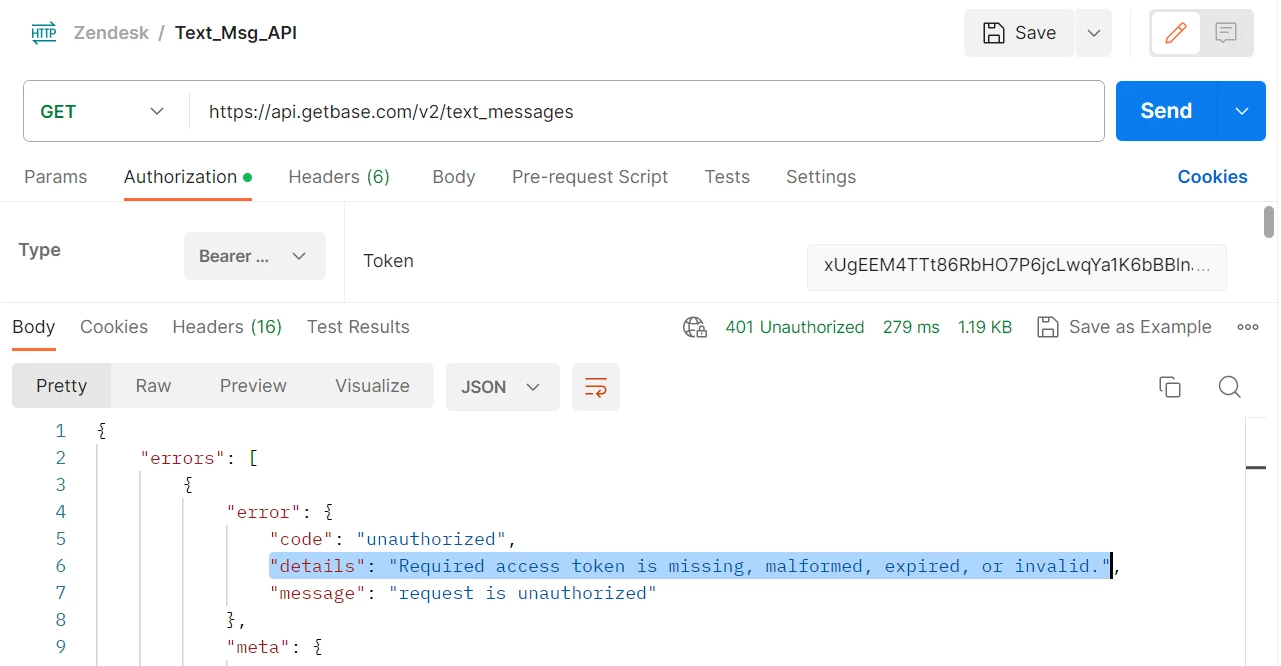The height and width of the screenshot is (666, 1281).
Task: Click the Type label in the authorization panel
Action: (39, 250)
